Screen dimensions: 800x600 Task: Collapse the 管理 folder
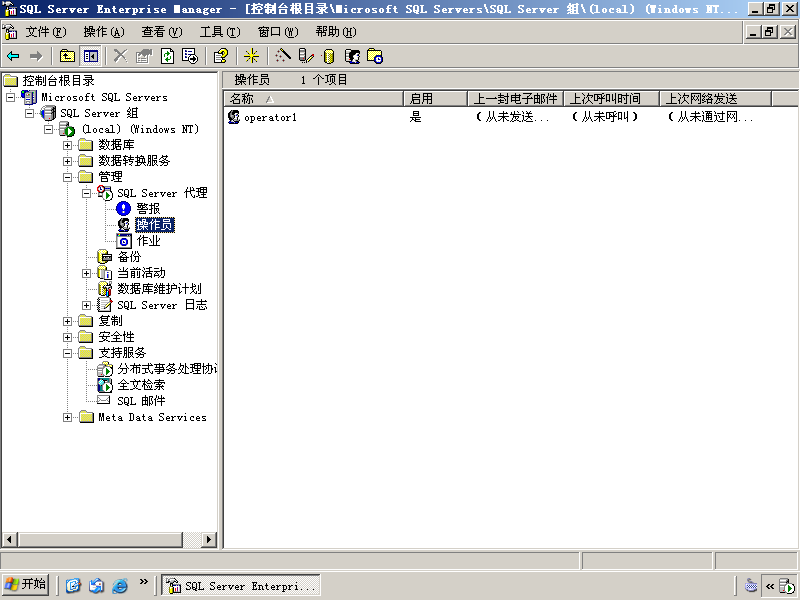(x=67, y=177)
